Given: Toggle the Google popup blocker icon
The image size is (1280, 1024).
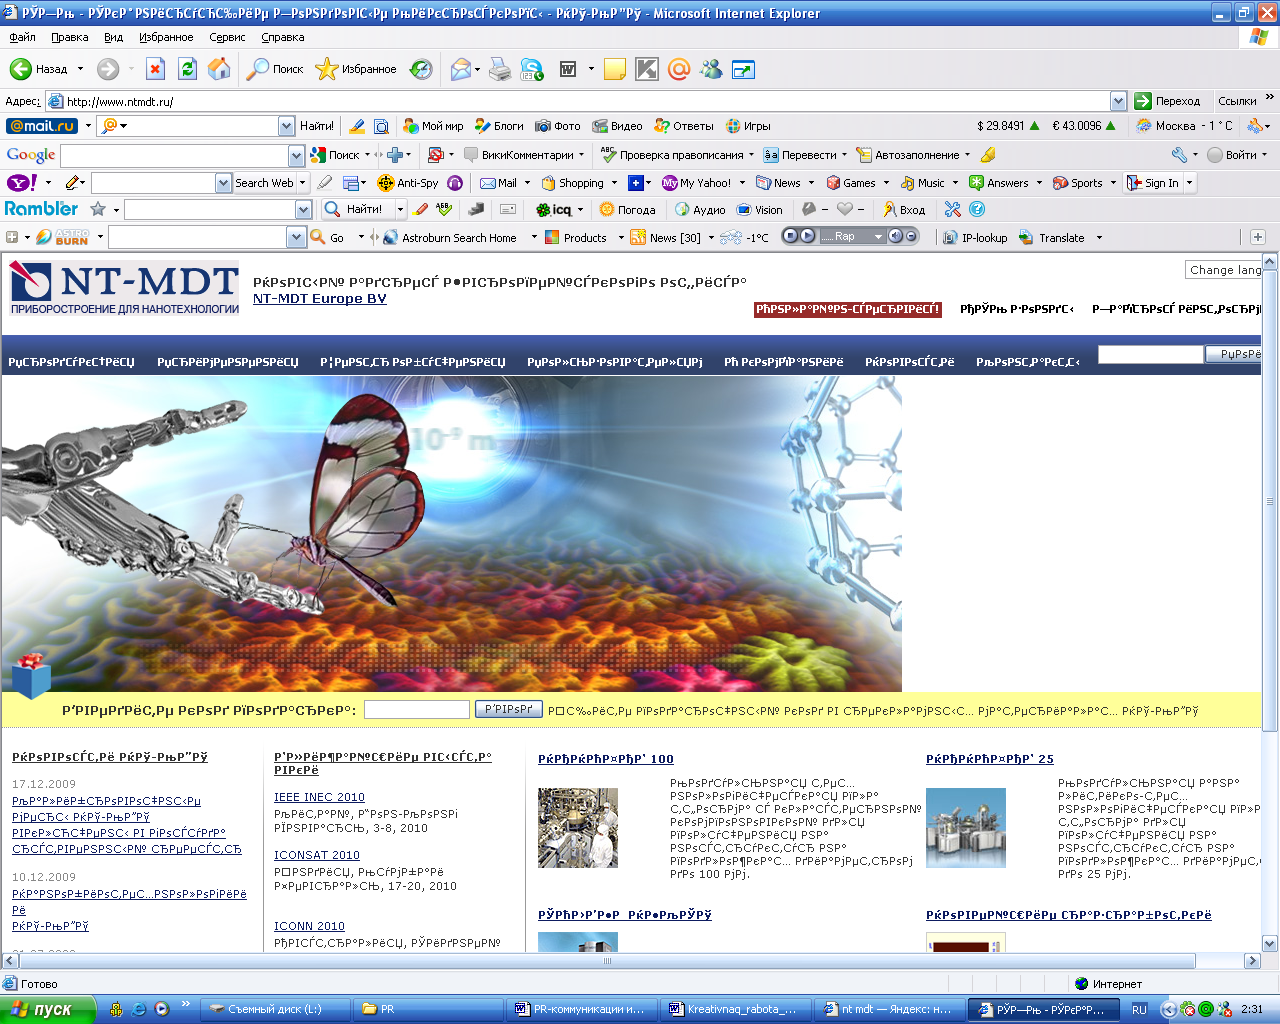Looking at the screenshot, I should click(435, 155).
